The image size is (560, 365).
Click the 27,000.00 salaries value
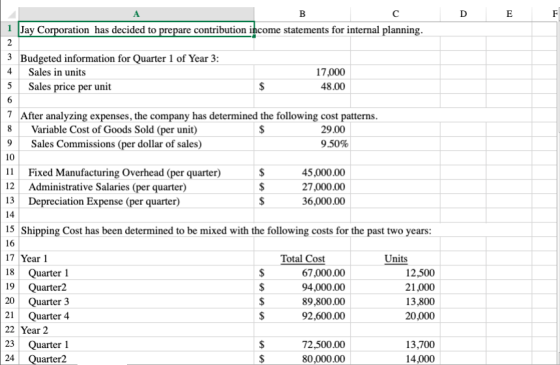coord(302,187)
